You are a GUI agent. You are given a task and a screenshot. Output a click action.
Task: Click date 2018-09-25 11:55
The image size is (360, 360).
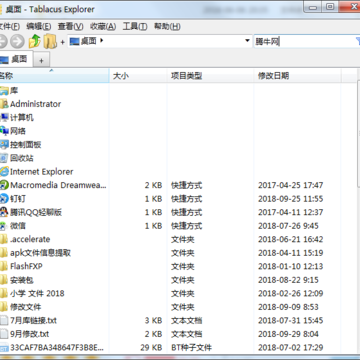pyautogui.click(x=290, y=199)
